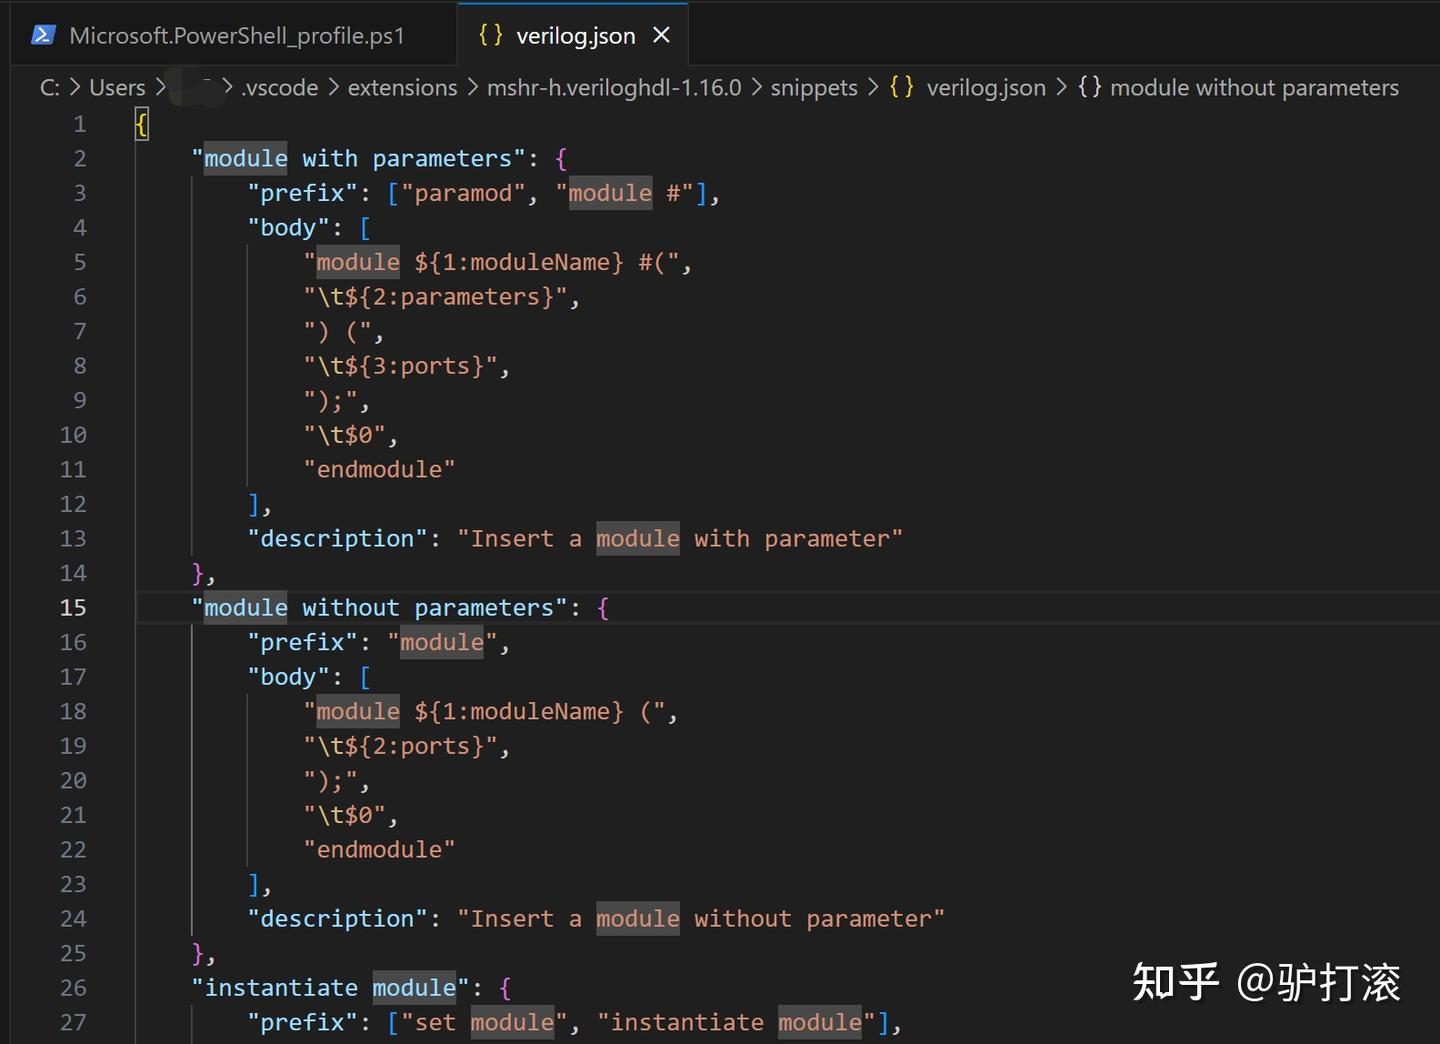Close the verilog.json editor tab

(x=661, y=34)
